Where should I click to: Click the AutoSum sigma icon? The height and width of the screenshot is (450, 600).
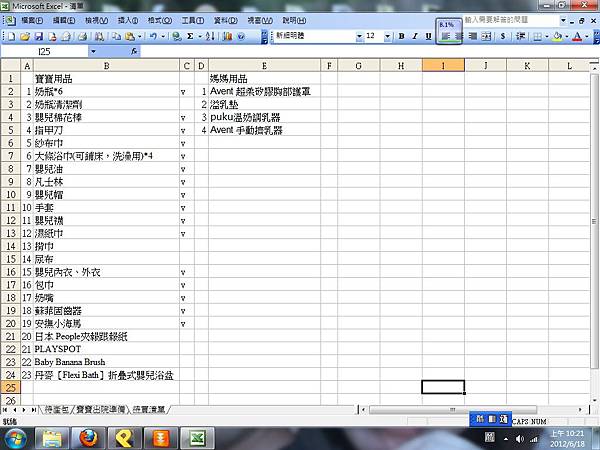click(x=190, y=36)
